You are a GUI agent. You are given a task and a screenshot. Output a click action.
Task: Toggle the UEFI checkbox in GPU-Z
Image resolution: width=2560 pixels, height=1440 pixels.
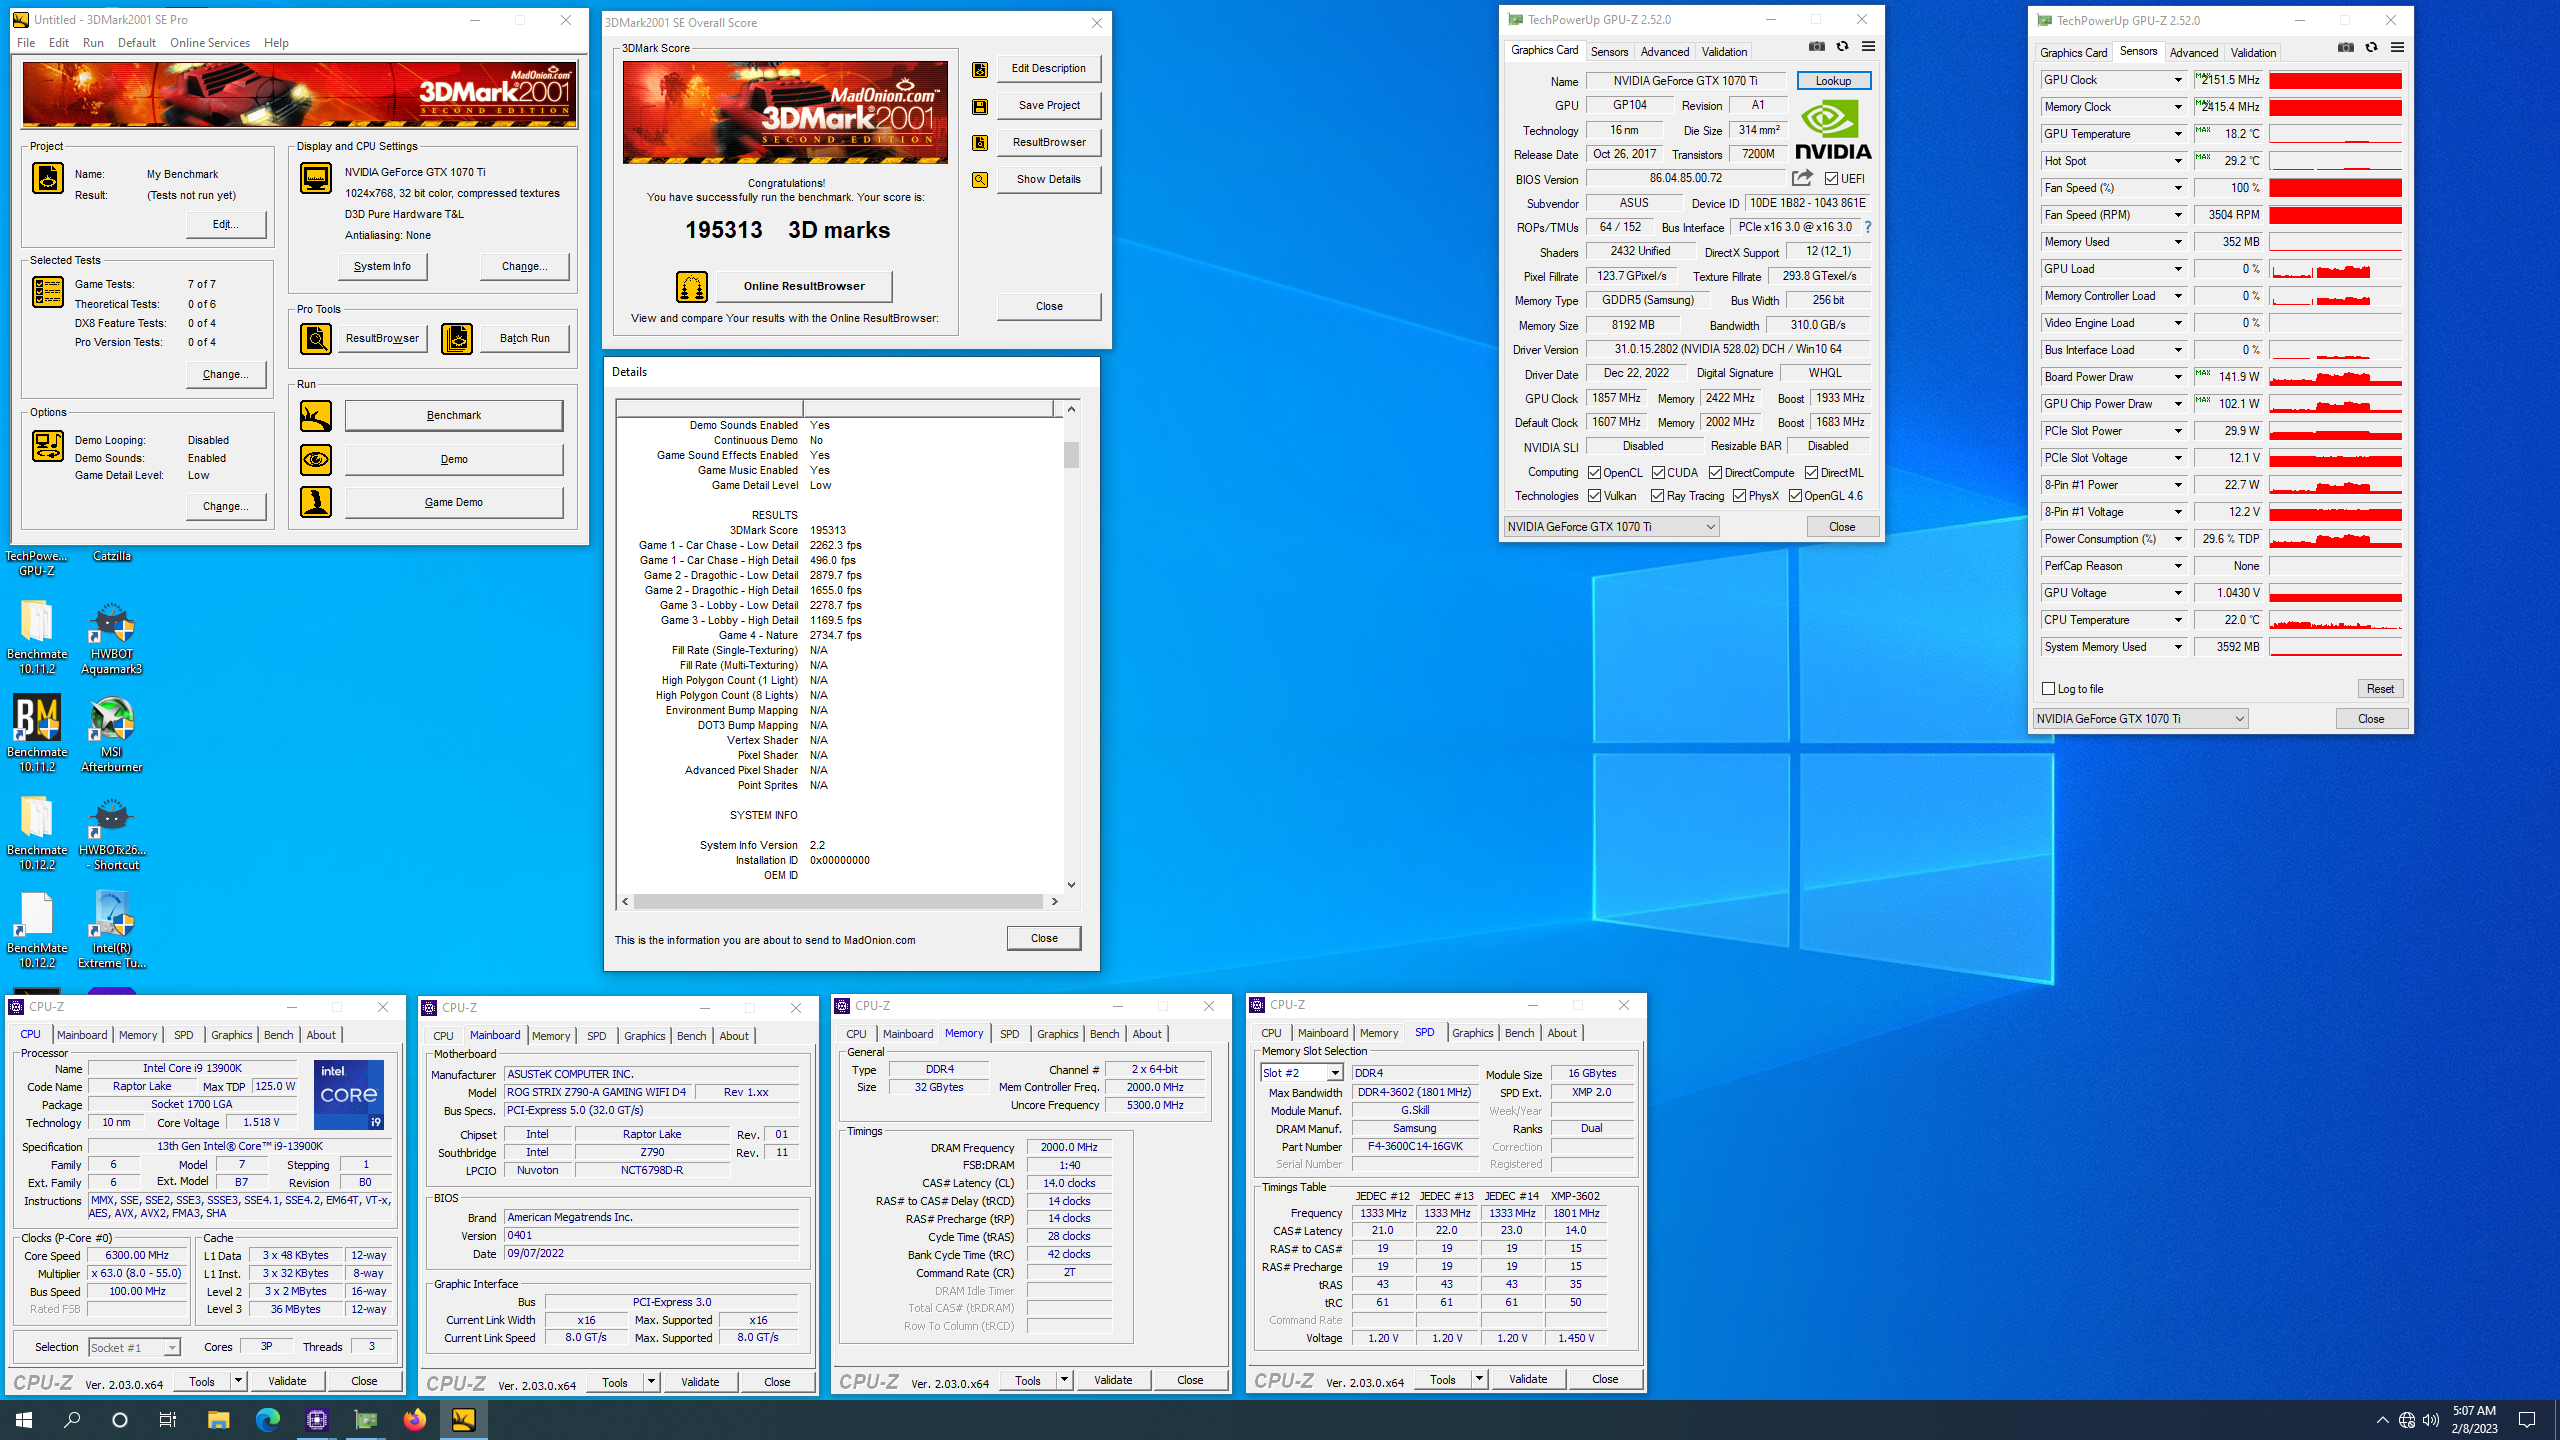coord(1832,179)
